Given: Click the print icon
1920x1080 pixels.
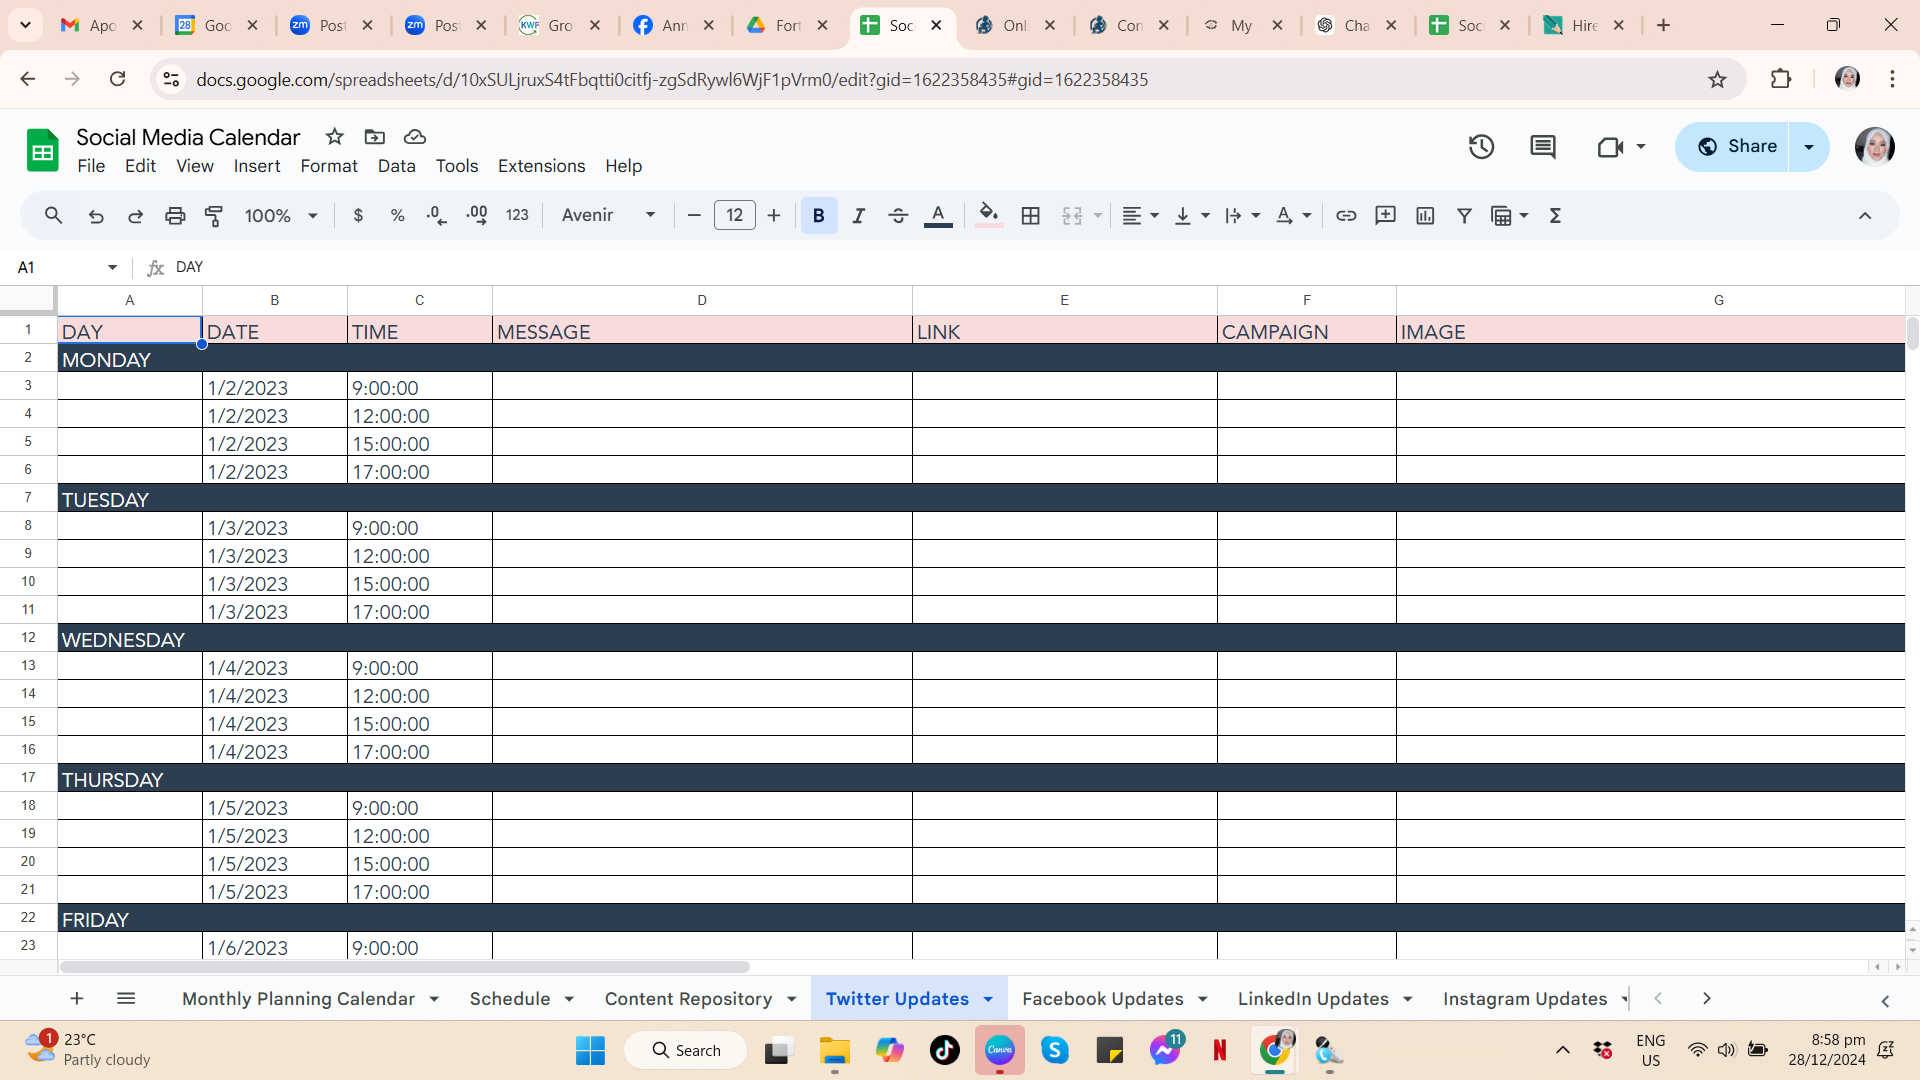Looking at the screenshot, I should tap(175, 215).
